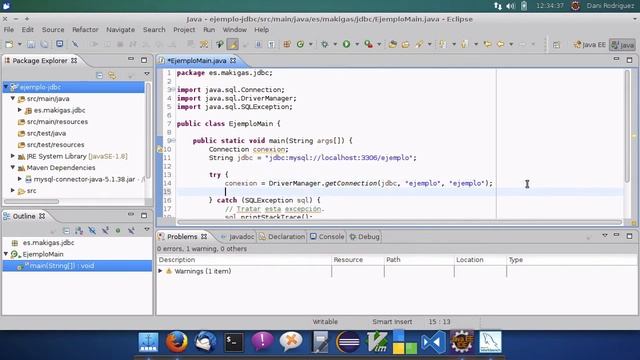
Task: Click the New file wizard icon
Action: 9,44
